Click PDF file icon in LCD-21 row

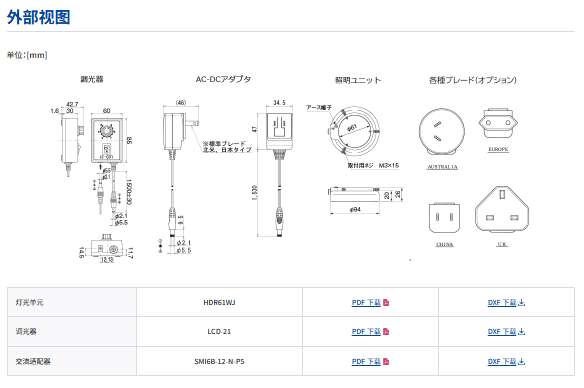386,331
